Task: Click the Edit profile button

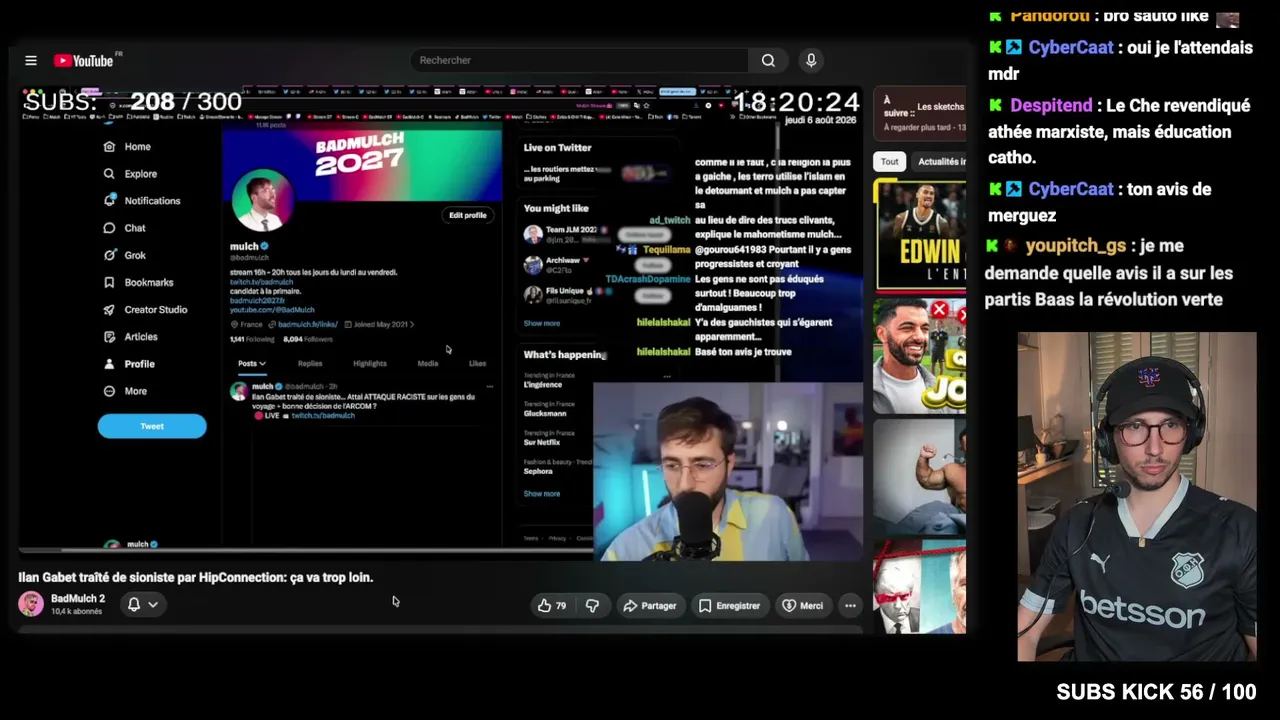Action: coord(467,215)
